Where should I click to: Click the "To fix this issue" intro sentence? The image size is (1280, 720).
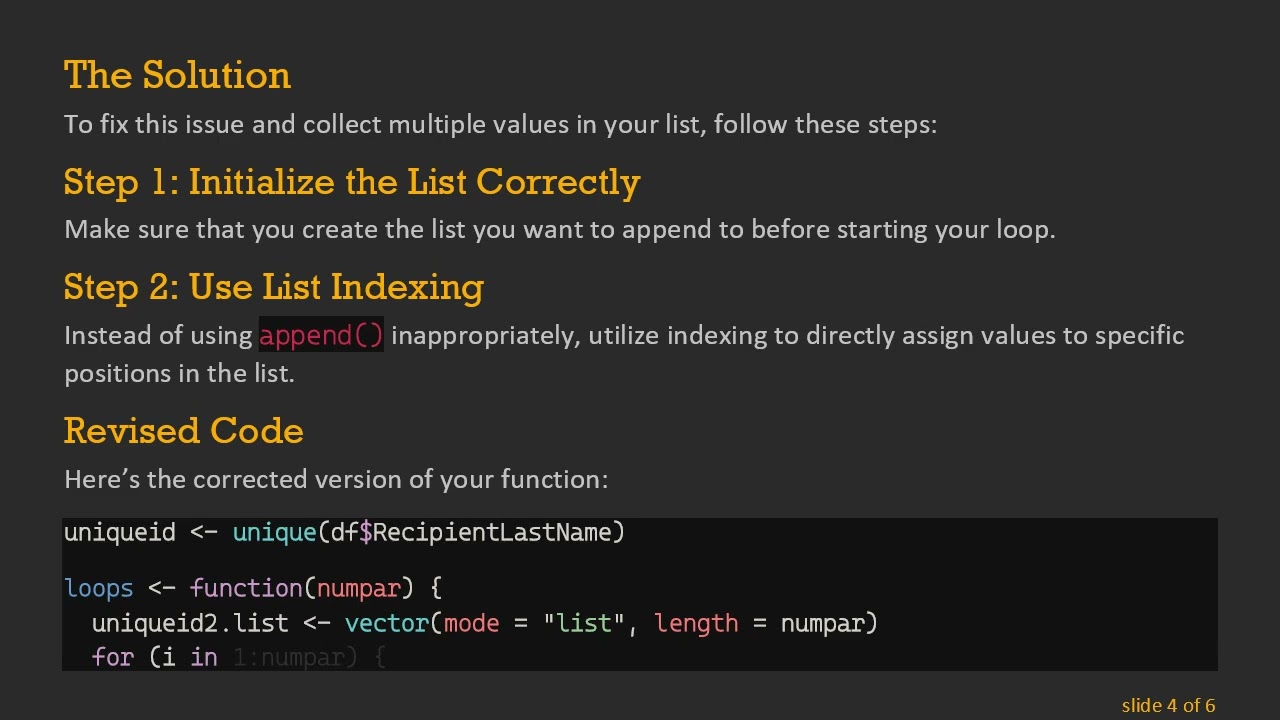500,125
